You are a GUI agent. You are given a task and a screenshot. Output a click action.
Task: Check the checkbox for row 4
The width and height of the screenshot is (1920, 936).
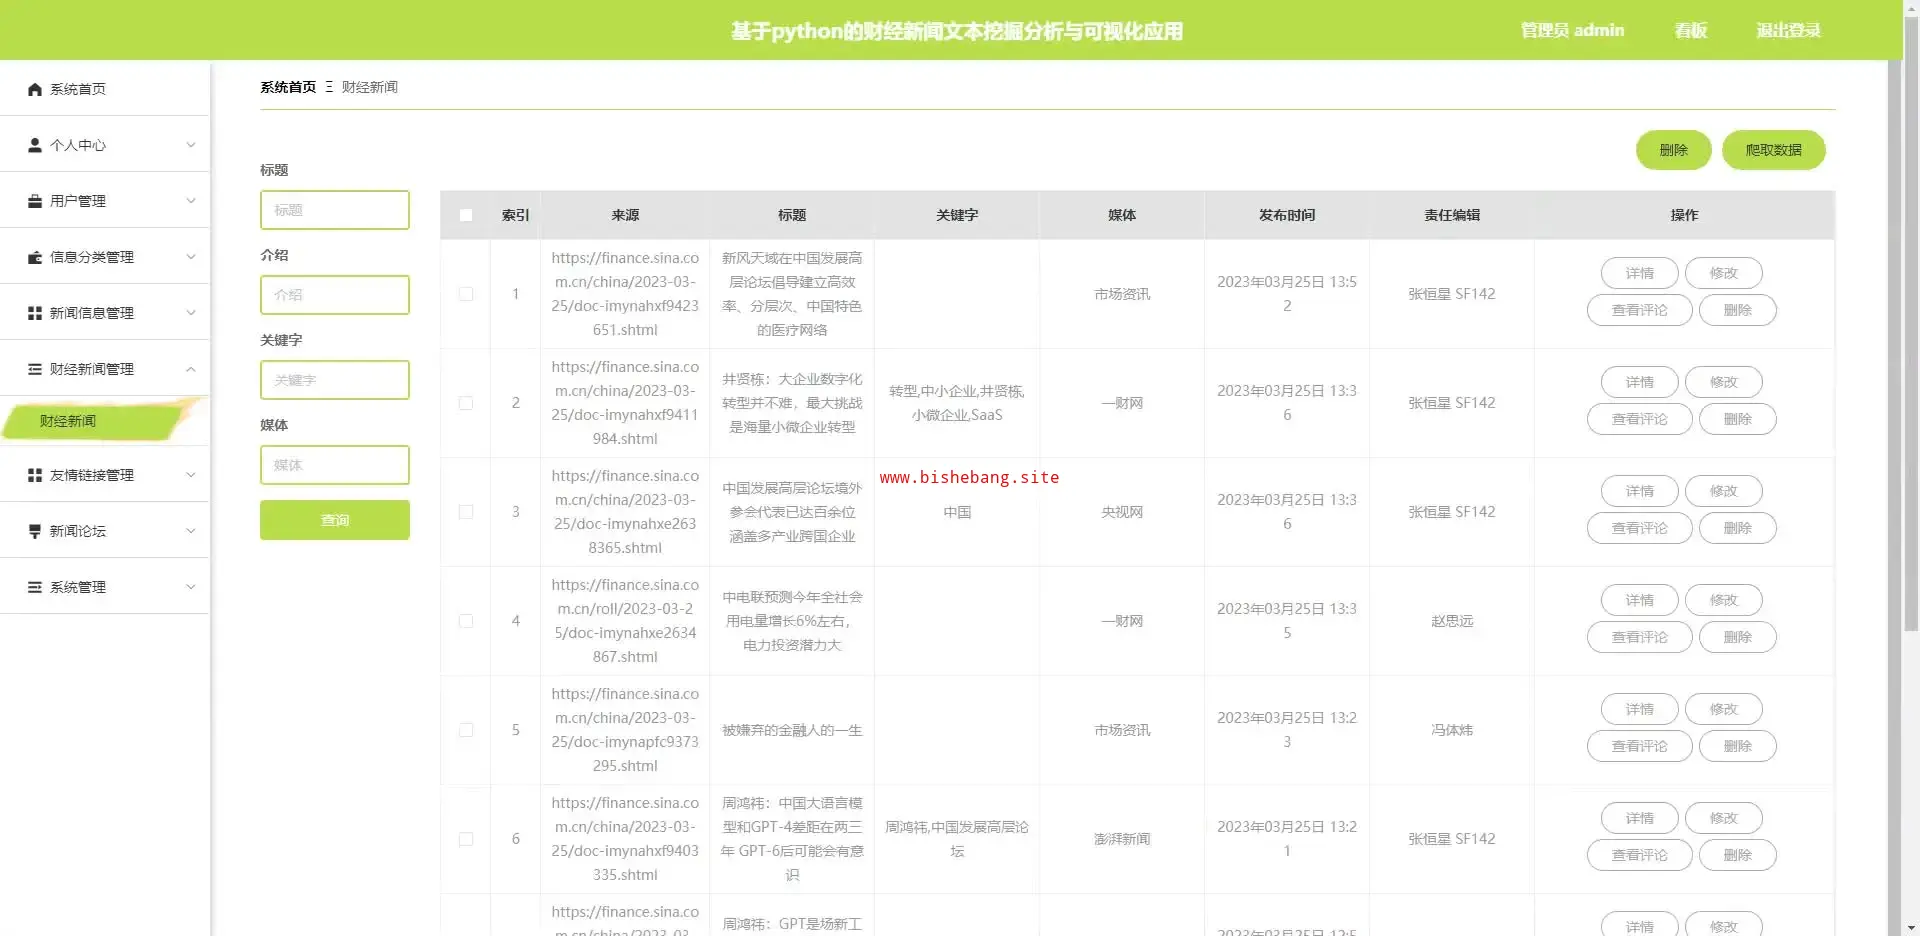tap(466, 621)
